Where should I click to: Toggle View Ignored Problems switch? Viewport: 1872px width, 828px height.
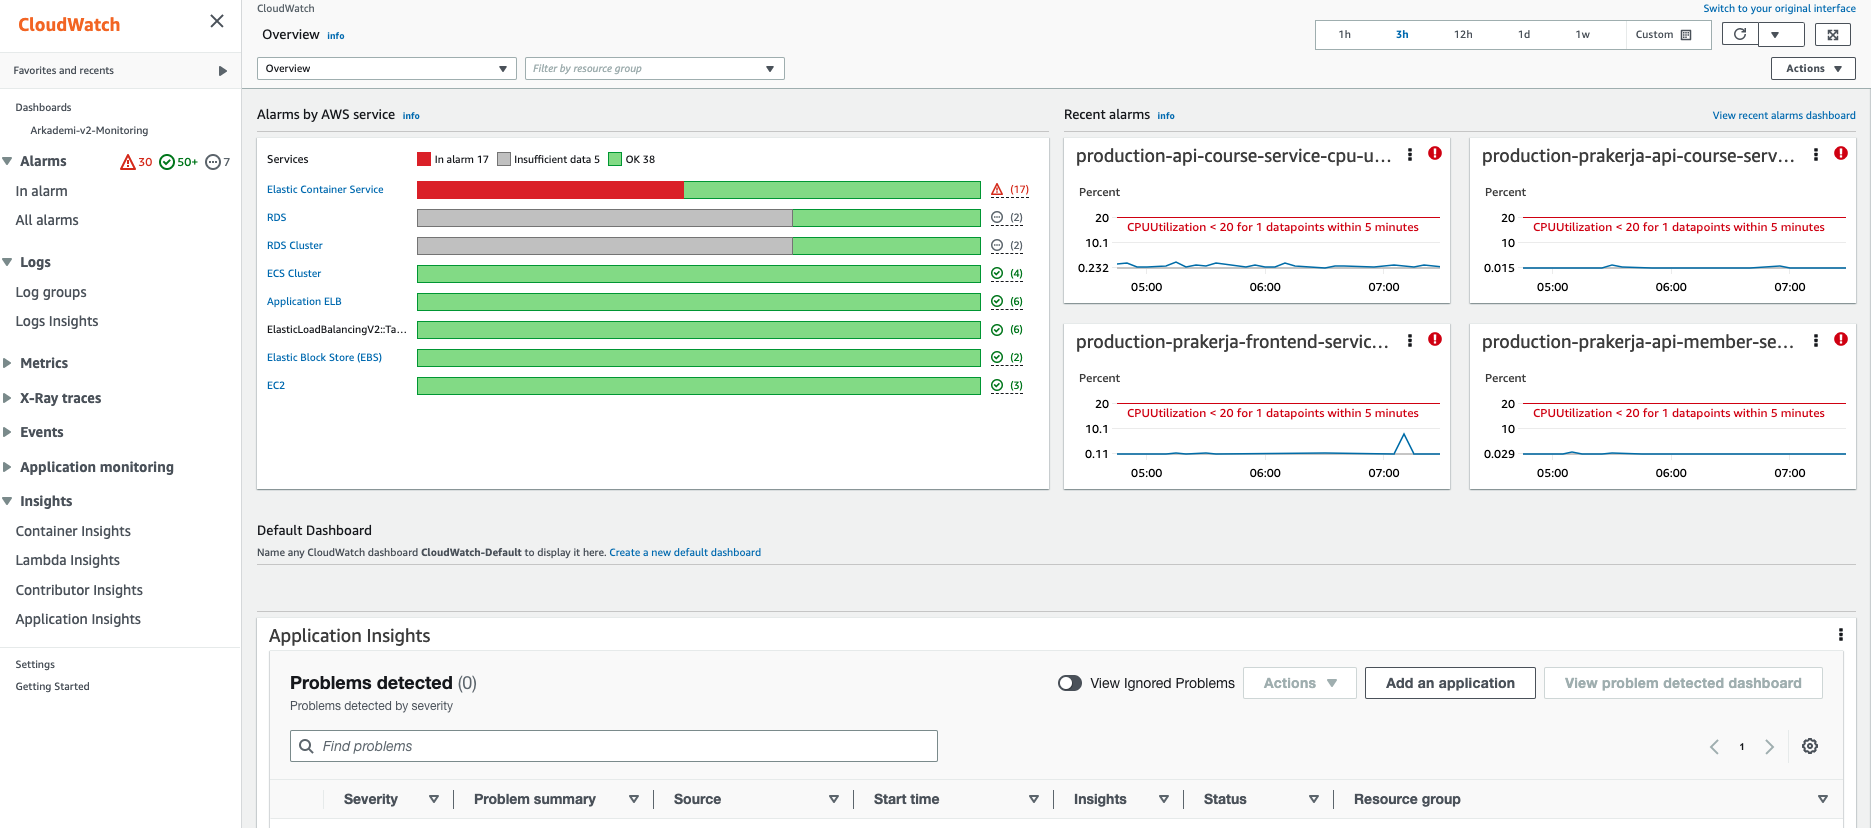[x=1070, y=683]
